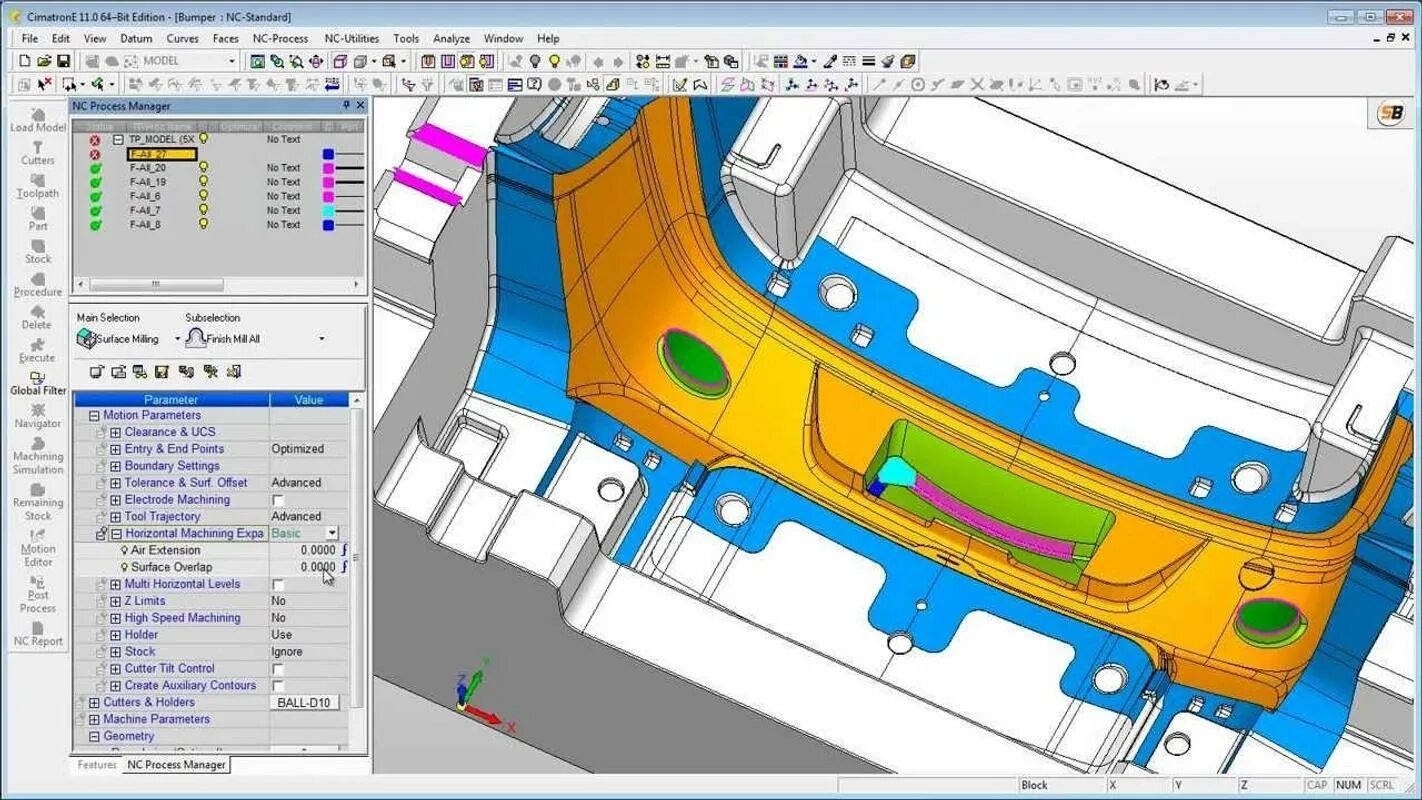The height and width of the screenshot is (800, 1422).
Task: Collapse the TP_MODEL tree node
Action: 118,140
